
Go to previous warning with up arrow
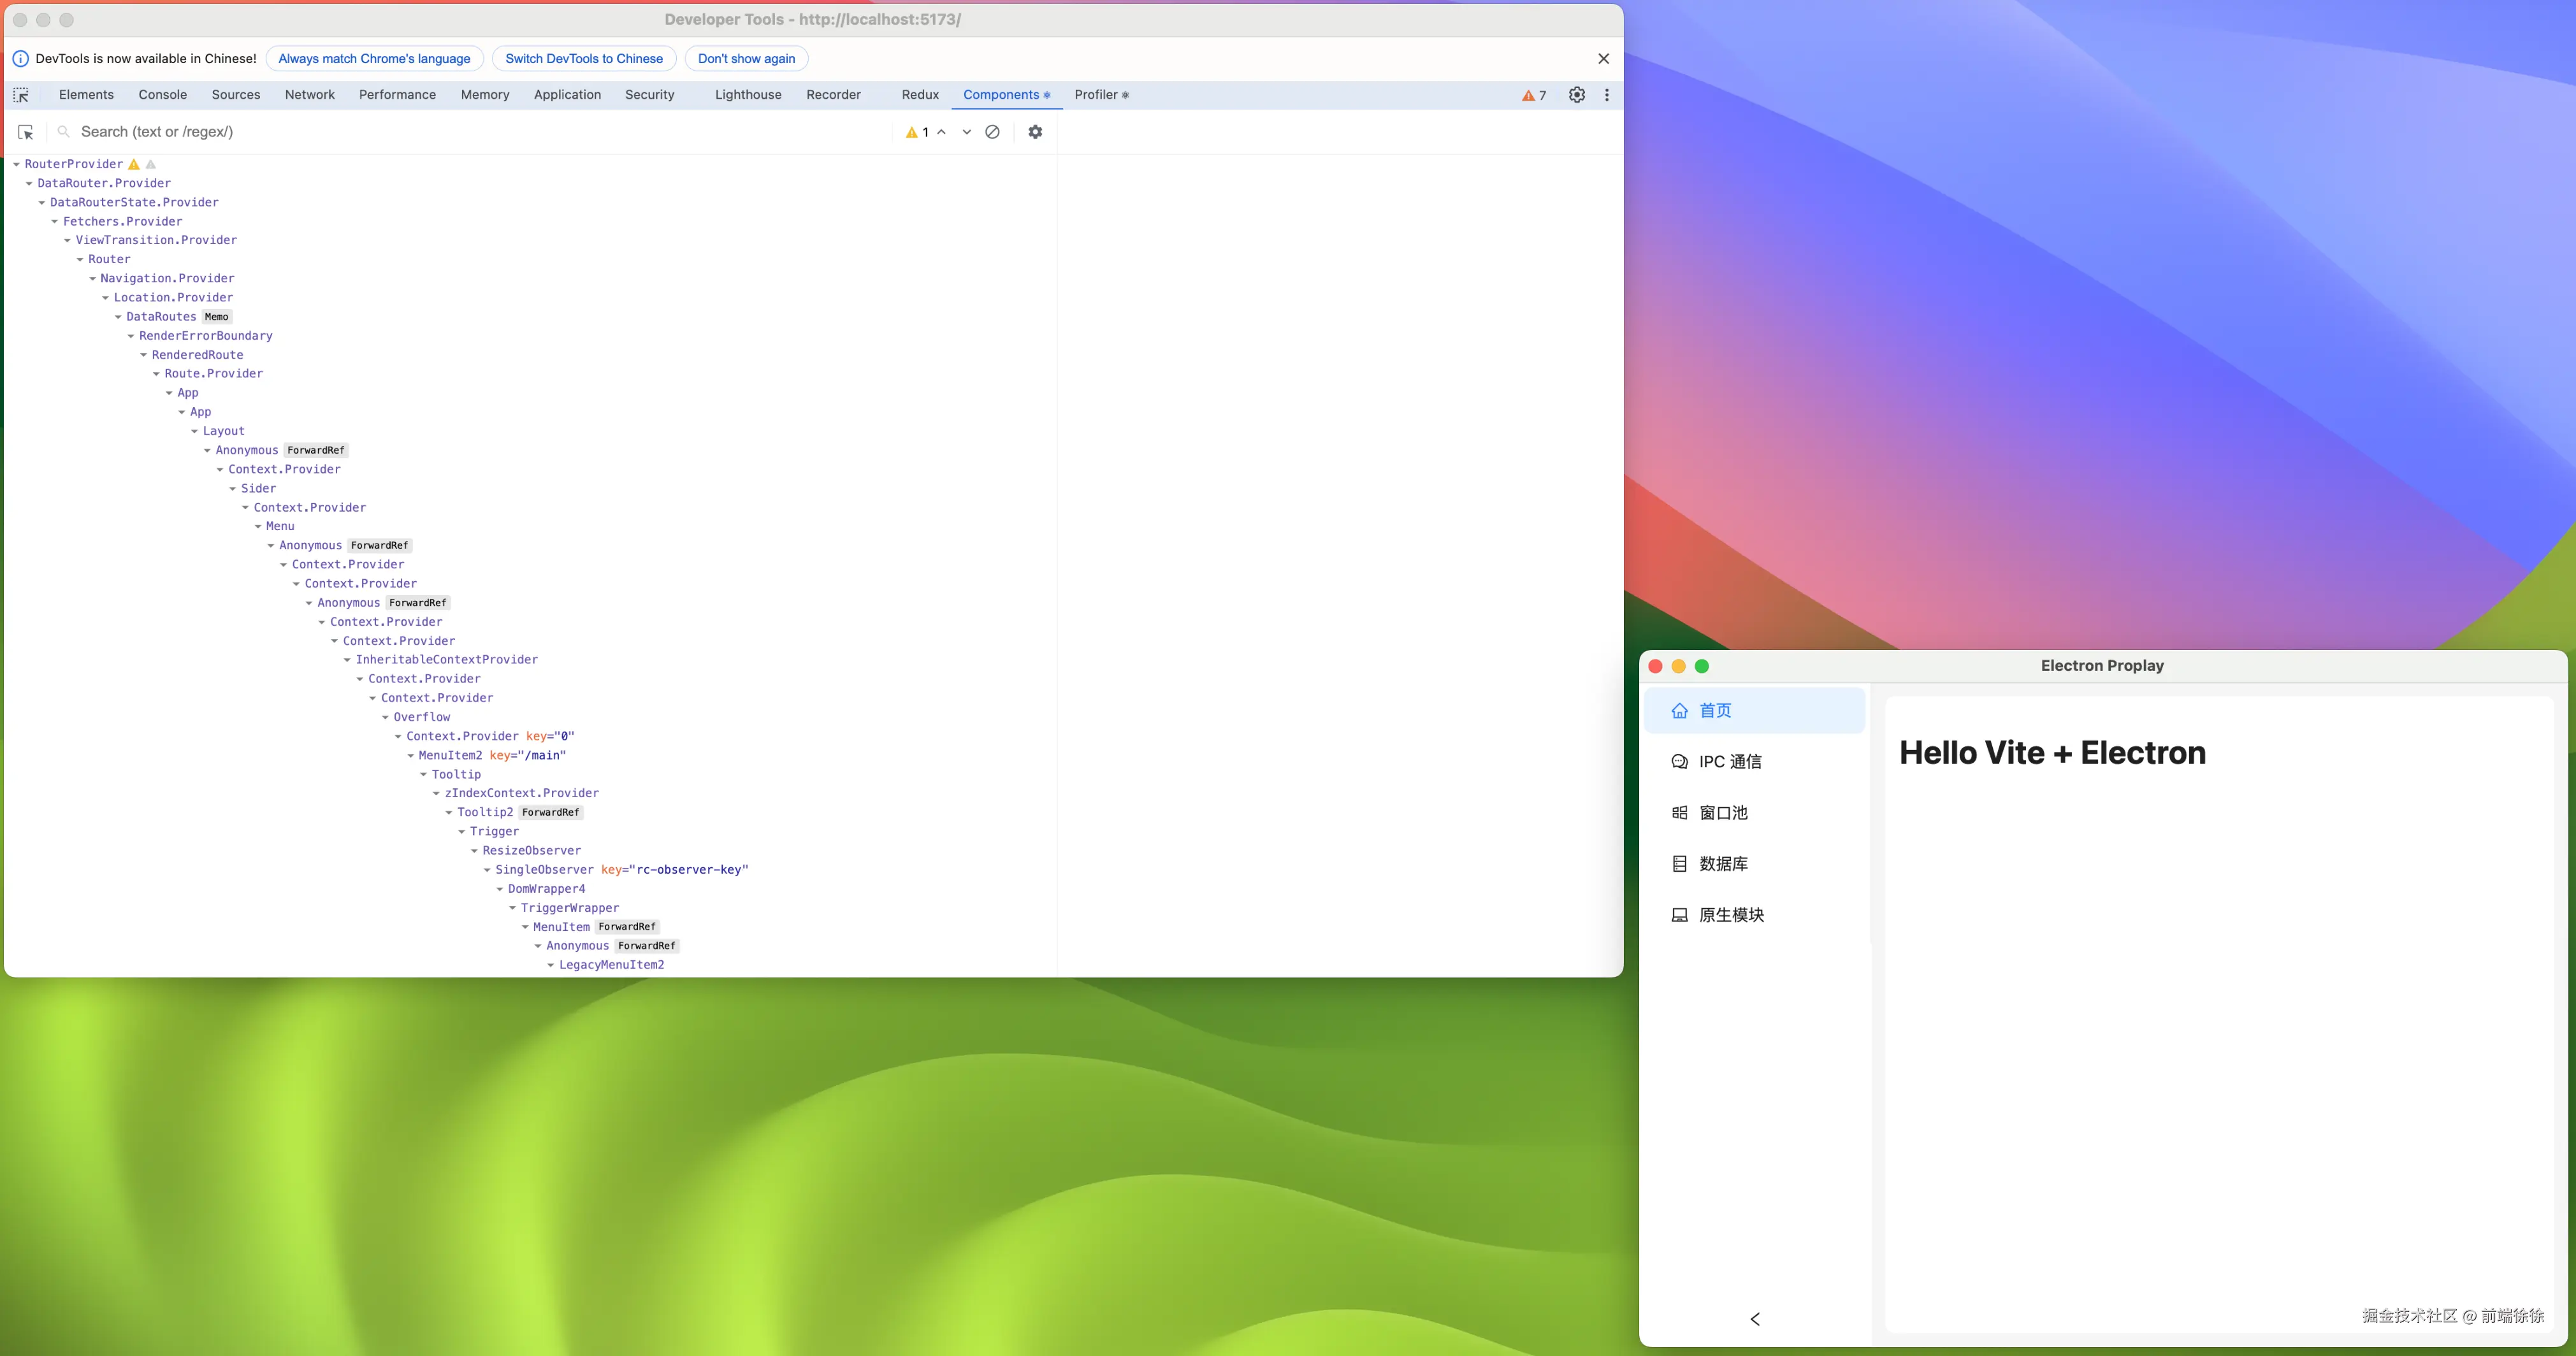click(x=941, y=132)
